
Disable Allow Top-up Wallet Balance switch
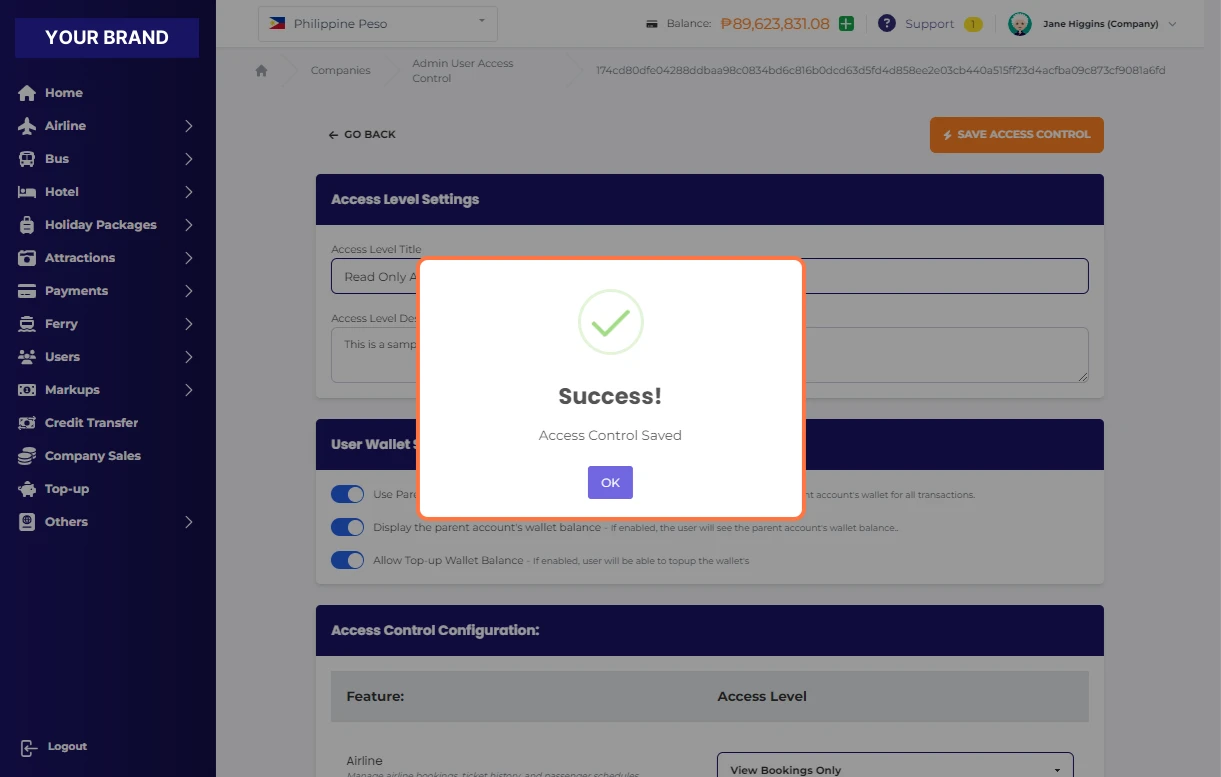click(x=347, y=560)
